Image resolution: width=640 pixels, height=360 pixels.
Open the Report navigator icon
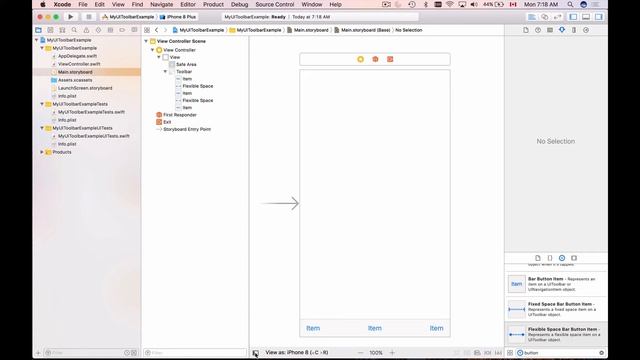[x=134, y=30]
